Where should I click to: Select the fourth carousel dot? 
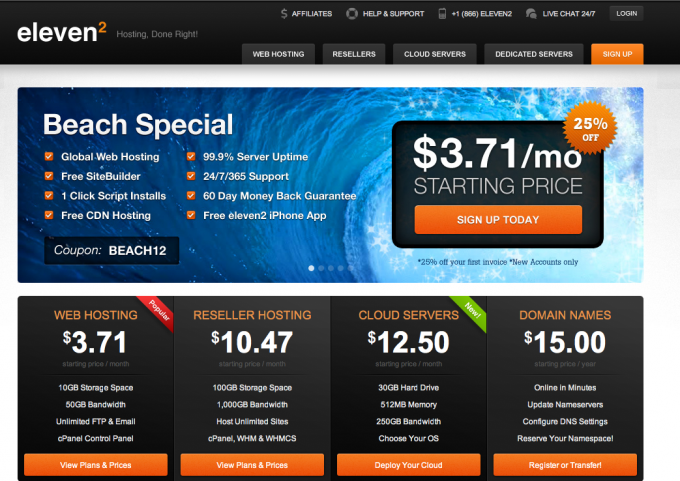coord(341,268)
